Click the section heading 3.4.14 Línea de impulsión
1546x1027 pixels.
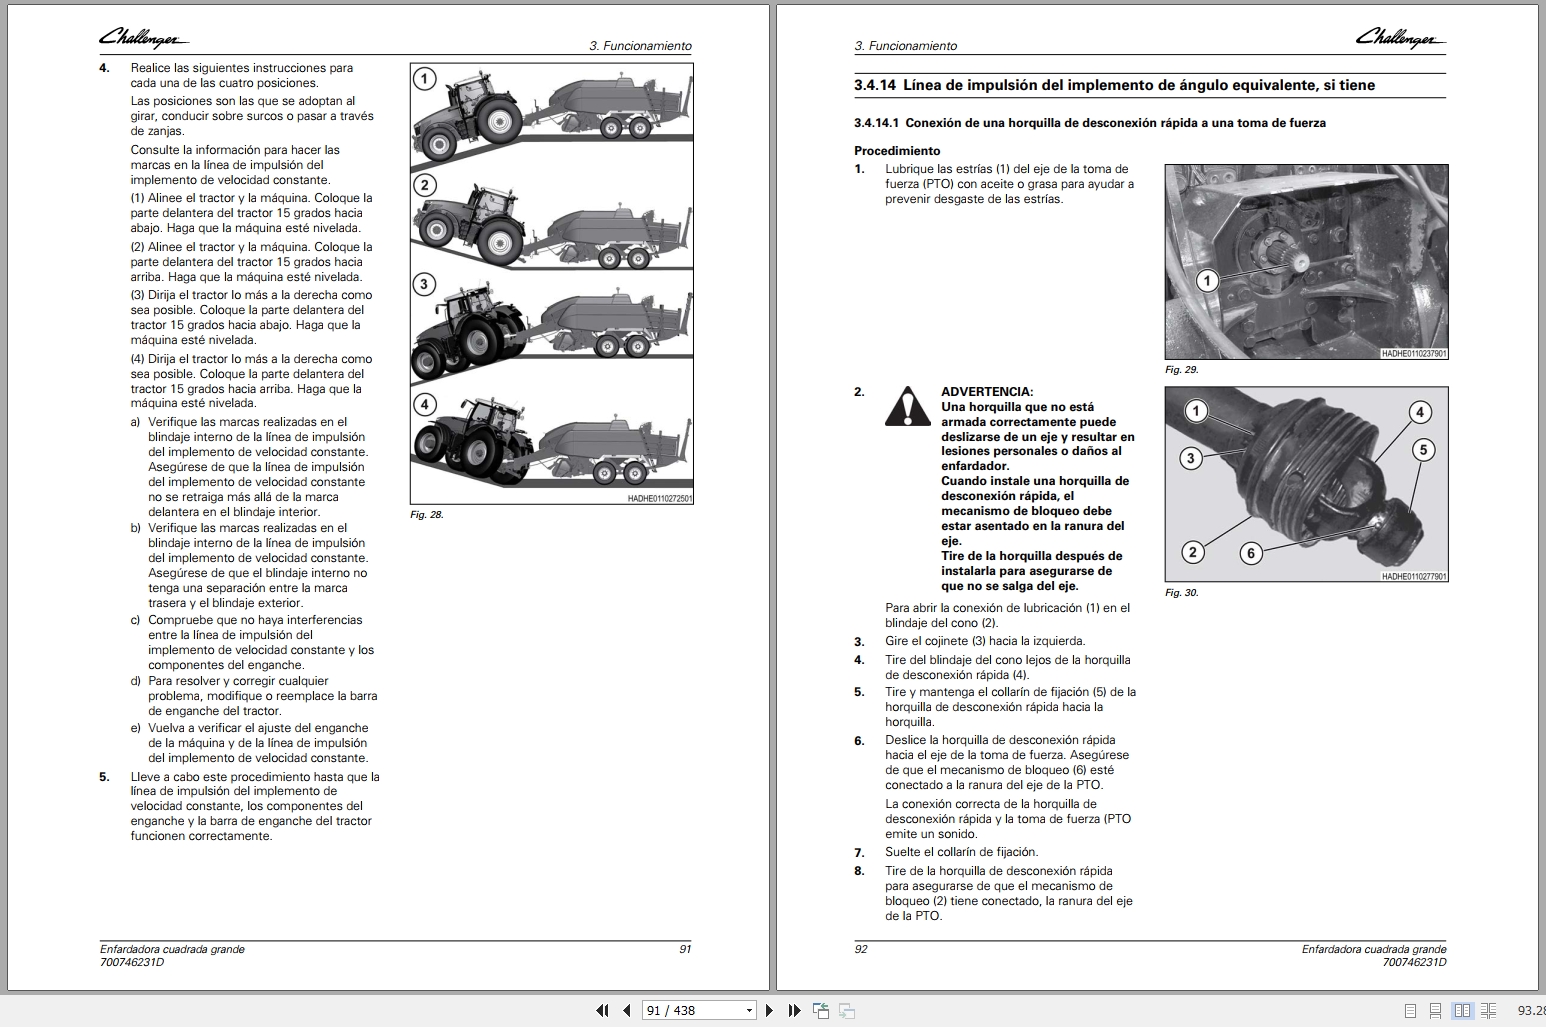pyautogui.click(x=1114, y=85)
